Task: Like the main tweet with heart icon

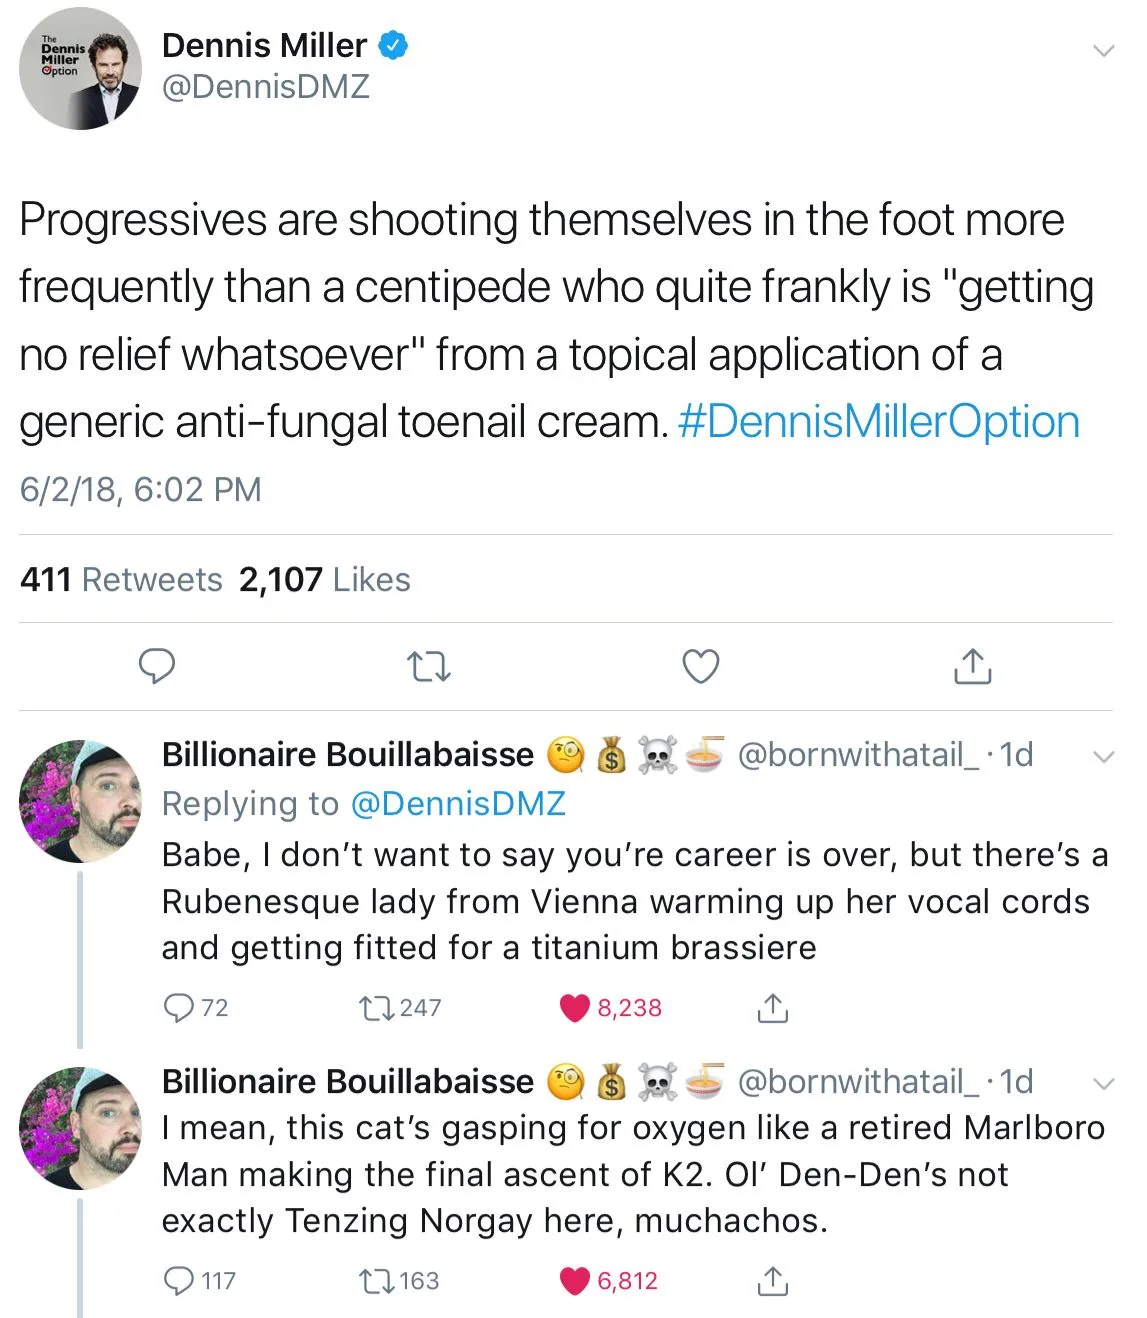Action: tap(700, 666)
